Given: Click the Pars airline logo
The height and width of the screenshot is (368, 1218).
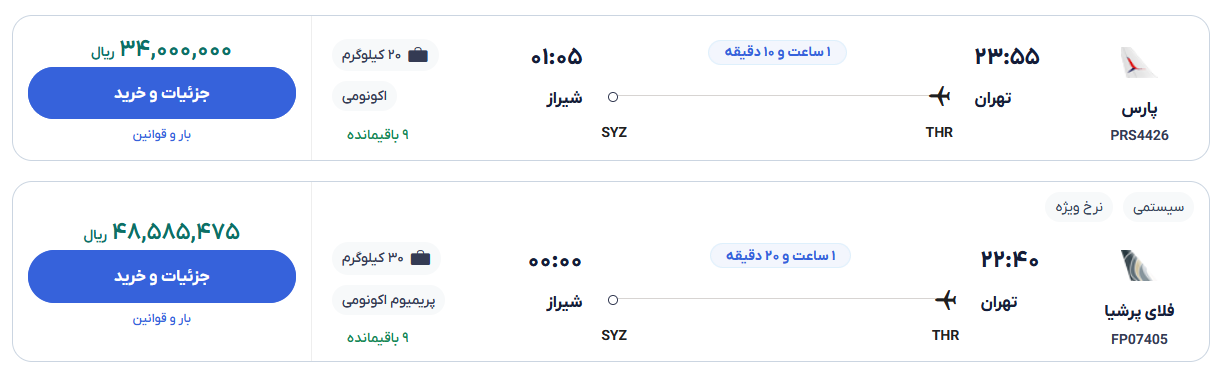Looking at the screenshot, I should [1139, 63].
